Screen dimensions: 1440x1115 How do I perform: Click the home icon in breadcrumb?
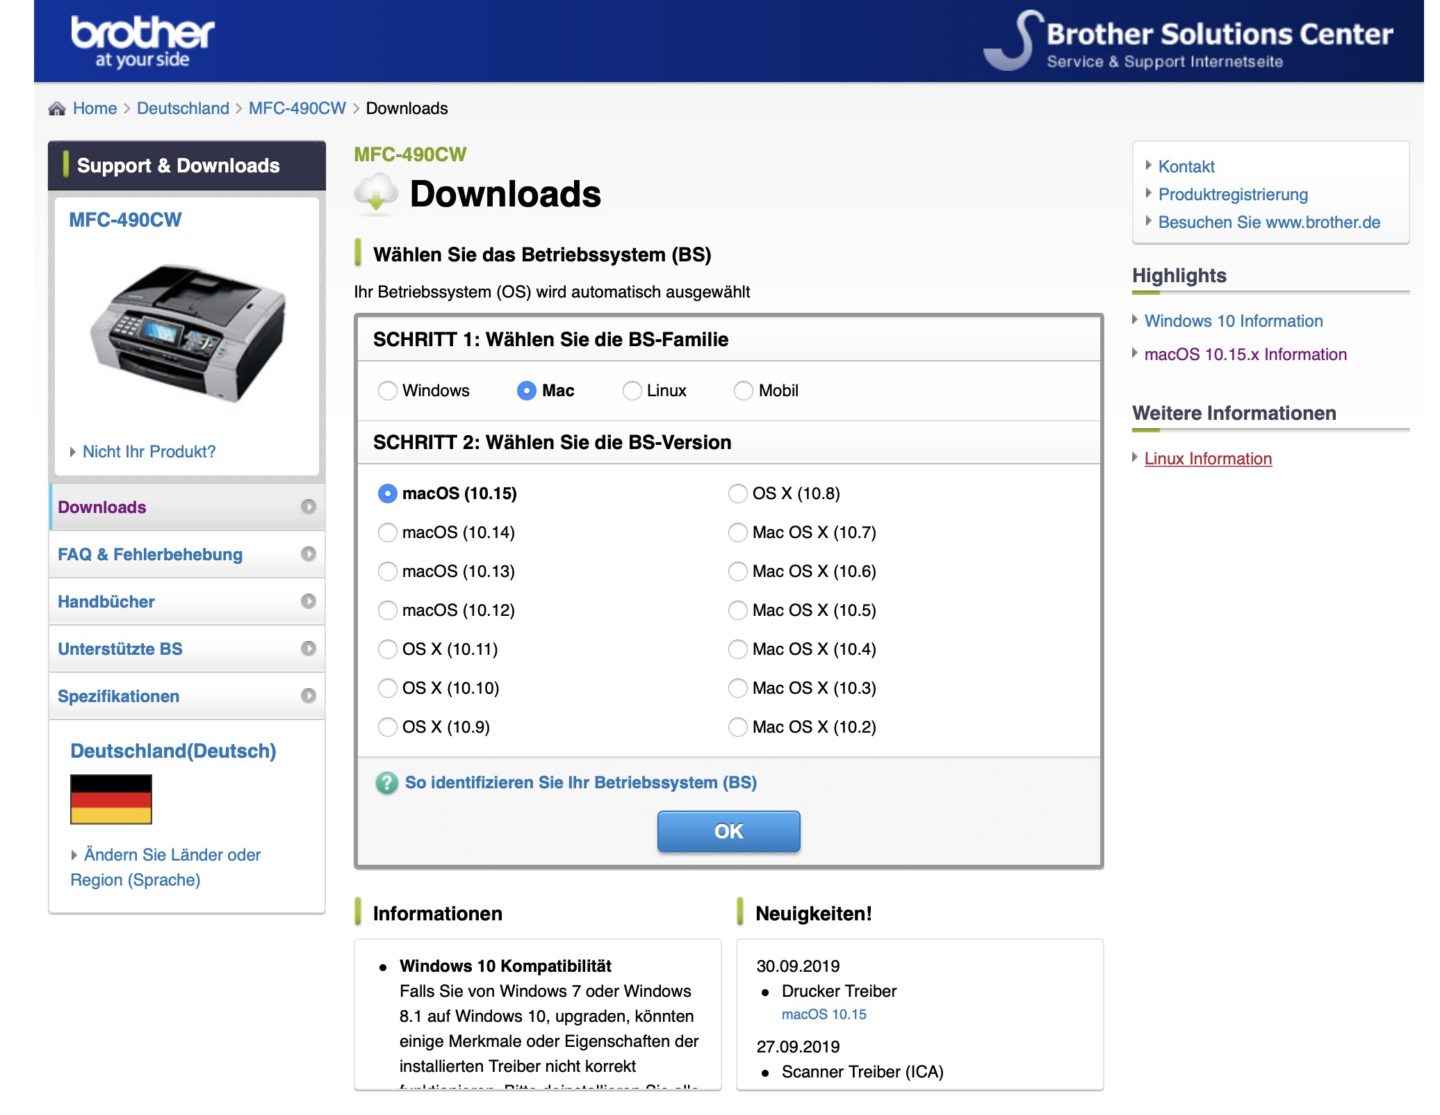[57, 109]
